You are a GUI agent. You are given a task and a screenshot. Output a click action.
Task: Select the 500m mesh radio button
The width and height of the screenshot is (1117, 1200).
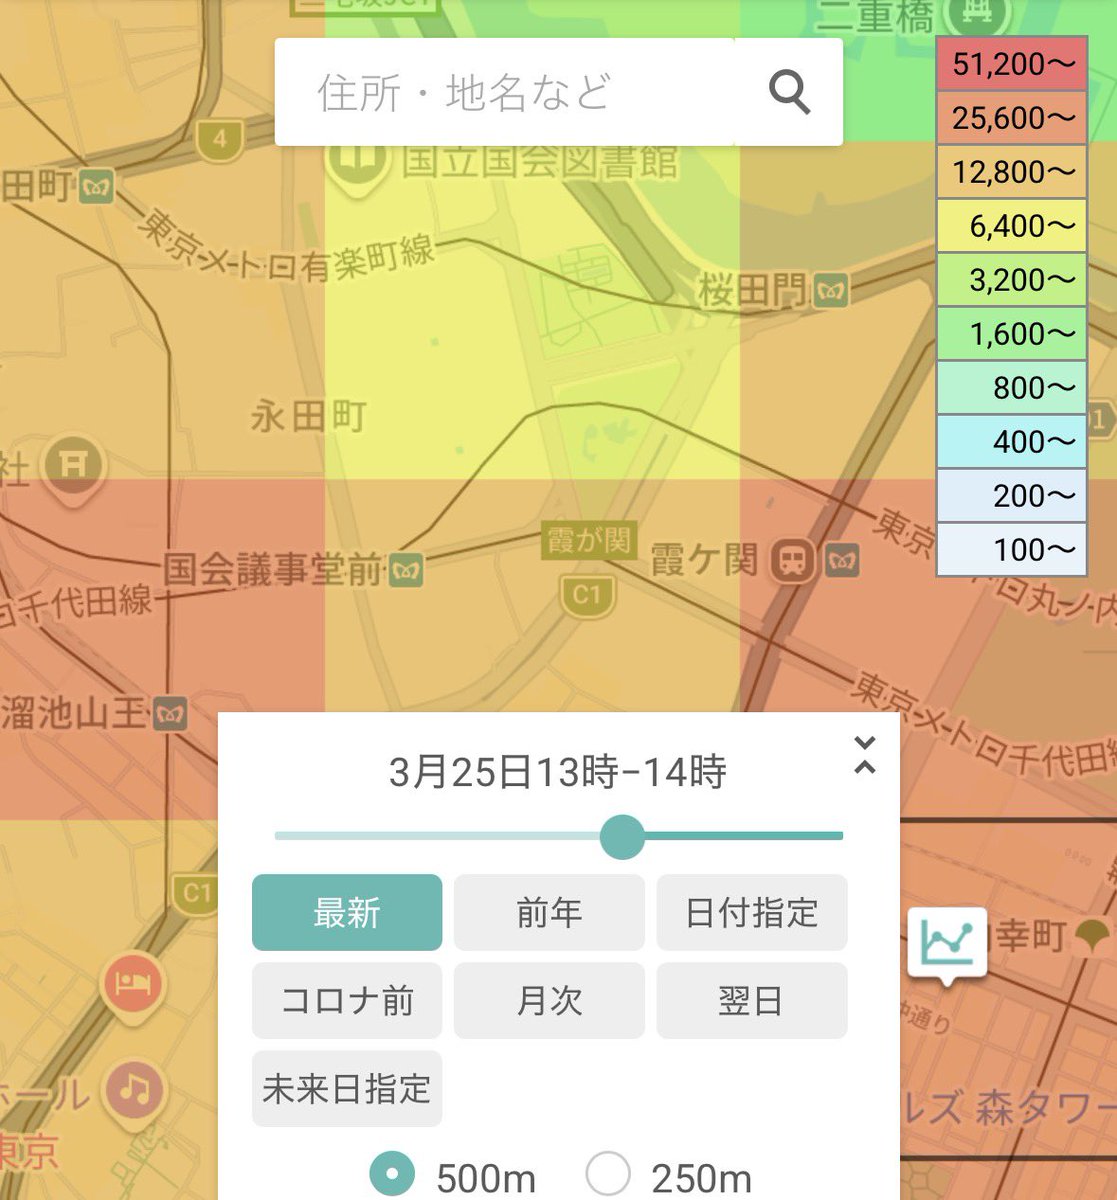click(392, 1175)
